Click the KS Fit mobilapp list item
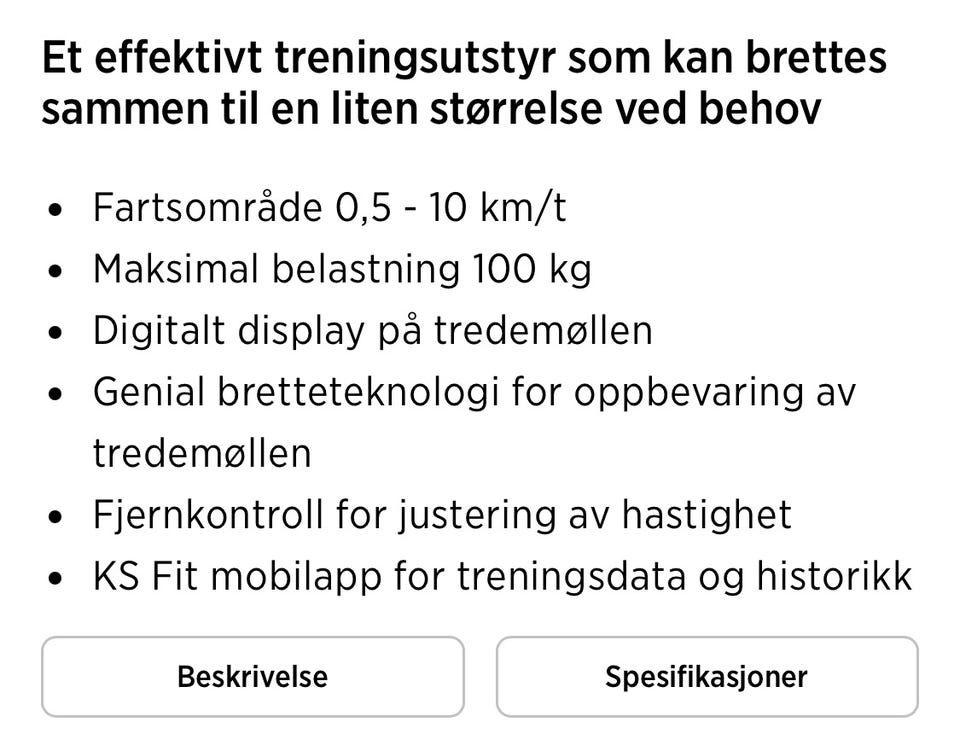 click(501, 576)
